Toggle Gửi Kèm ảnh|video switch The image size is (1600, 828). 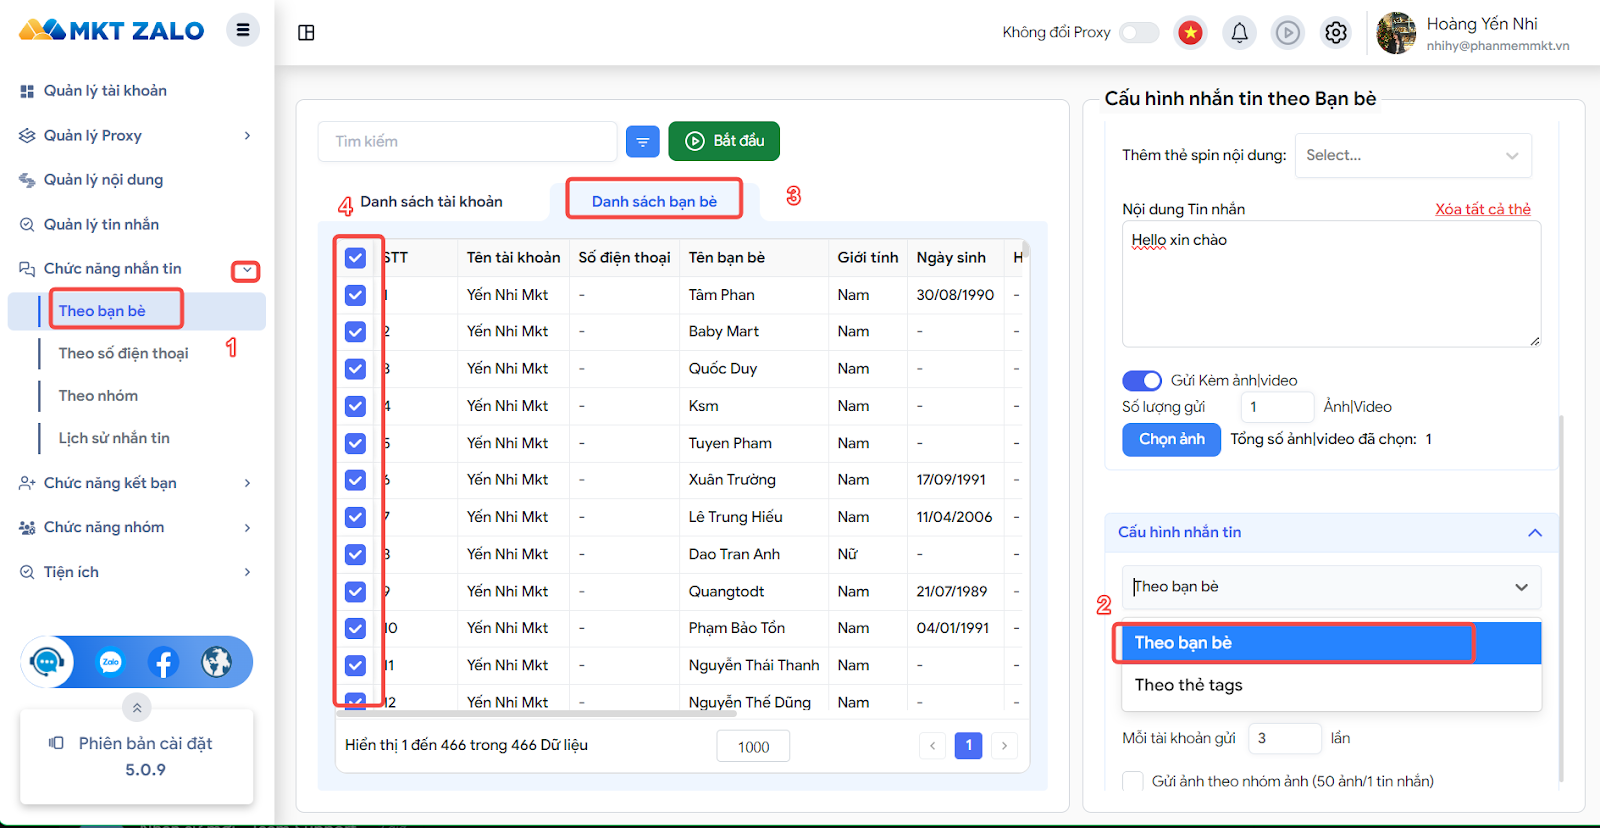[1142, 381]
